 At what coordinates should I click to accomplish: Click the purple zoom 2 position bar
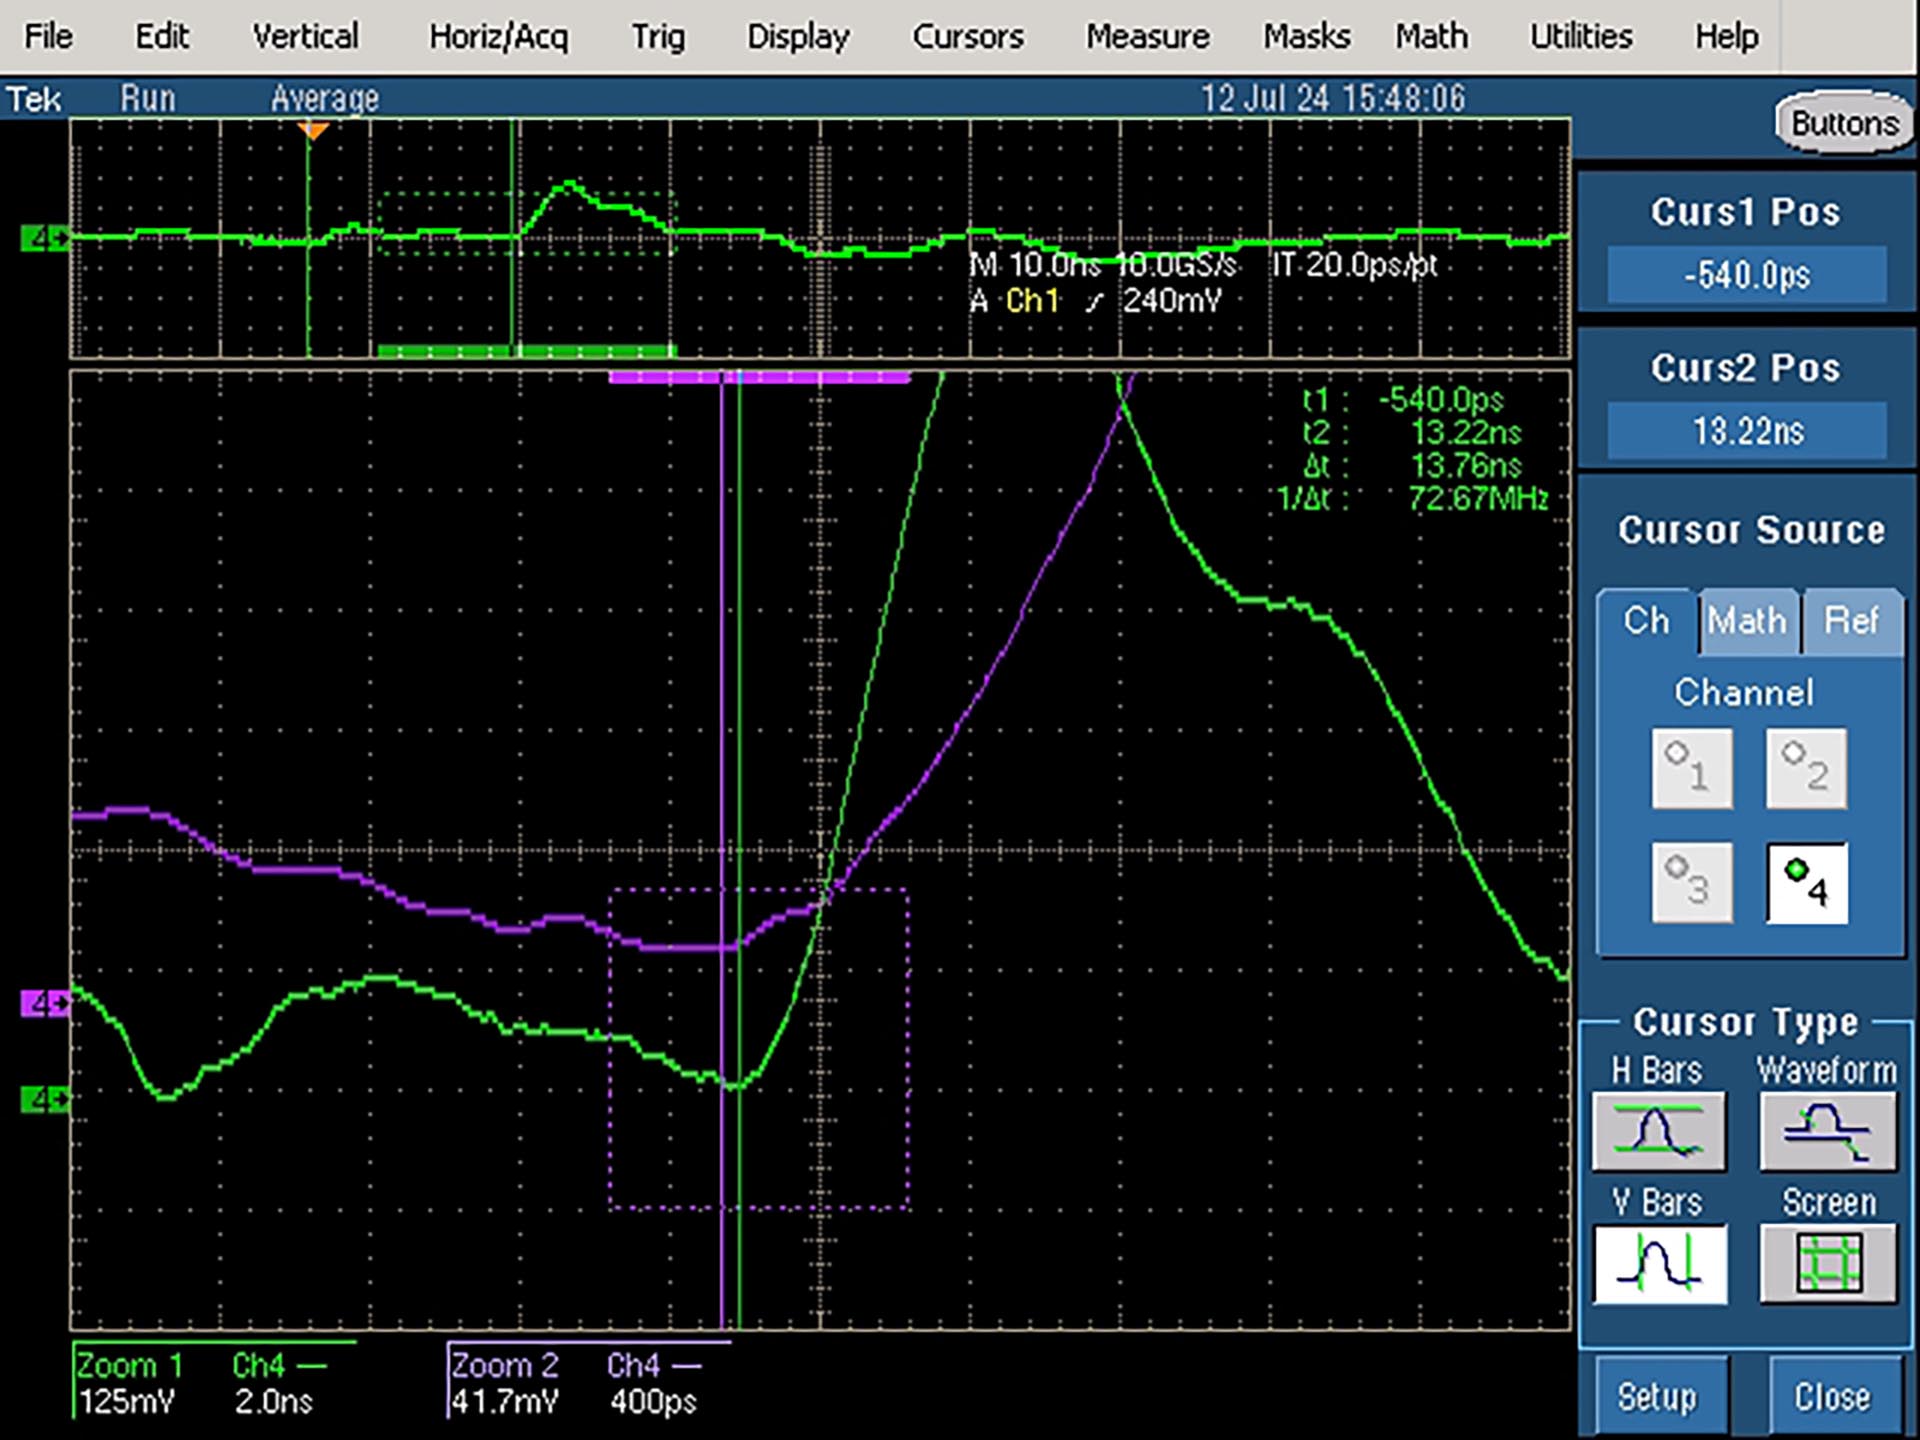click(x=759, y=378)
